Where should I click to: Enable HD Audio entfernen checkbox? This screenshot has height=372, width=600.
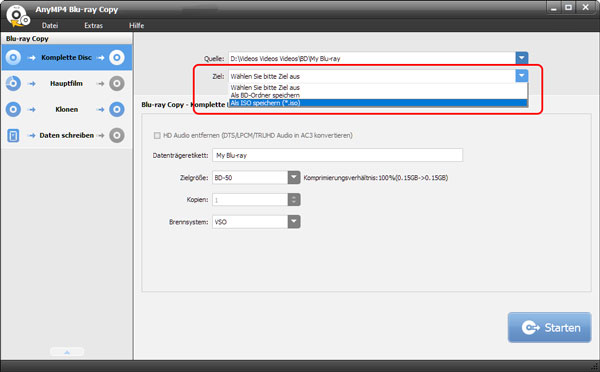pos(157,135)
